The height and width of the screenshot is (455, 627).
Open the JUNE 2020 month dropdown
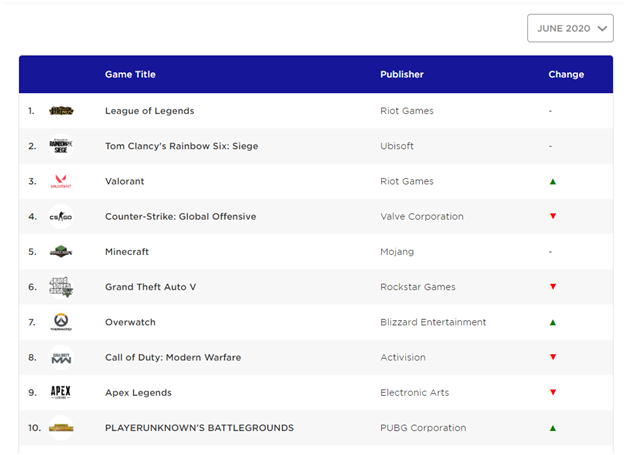[570, 28]
